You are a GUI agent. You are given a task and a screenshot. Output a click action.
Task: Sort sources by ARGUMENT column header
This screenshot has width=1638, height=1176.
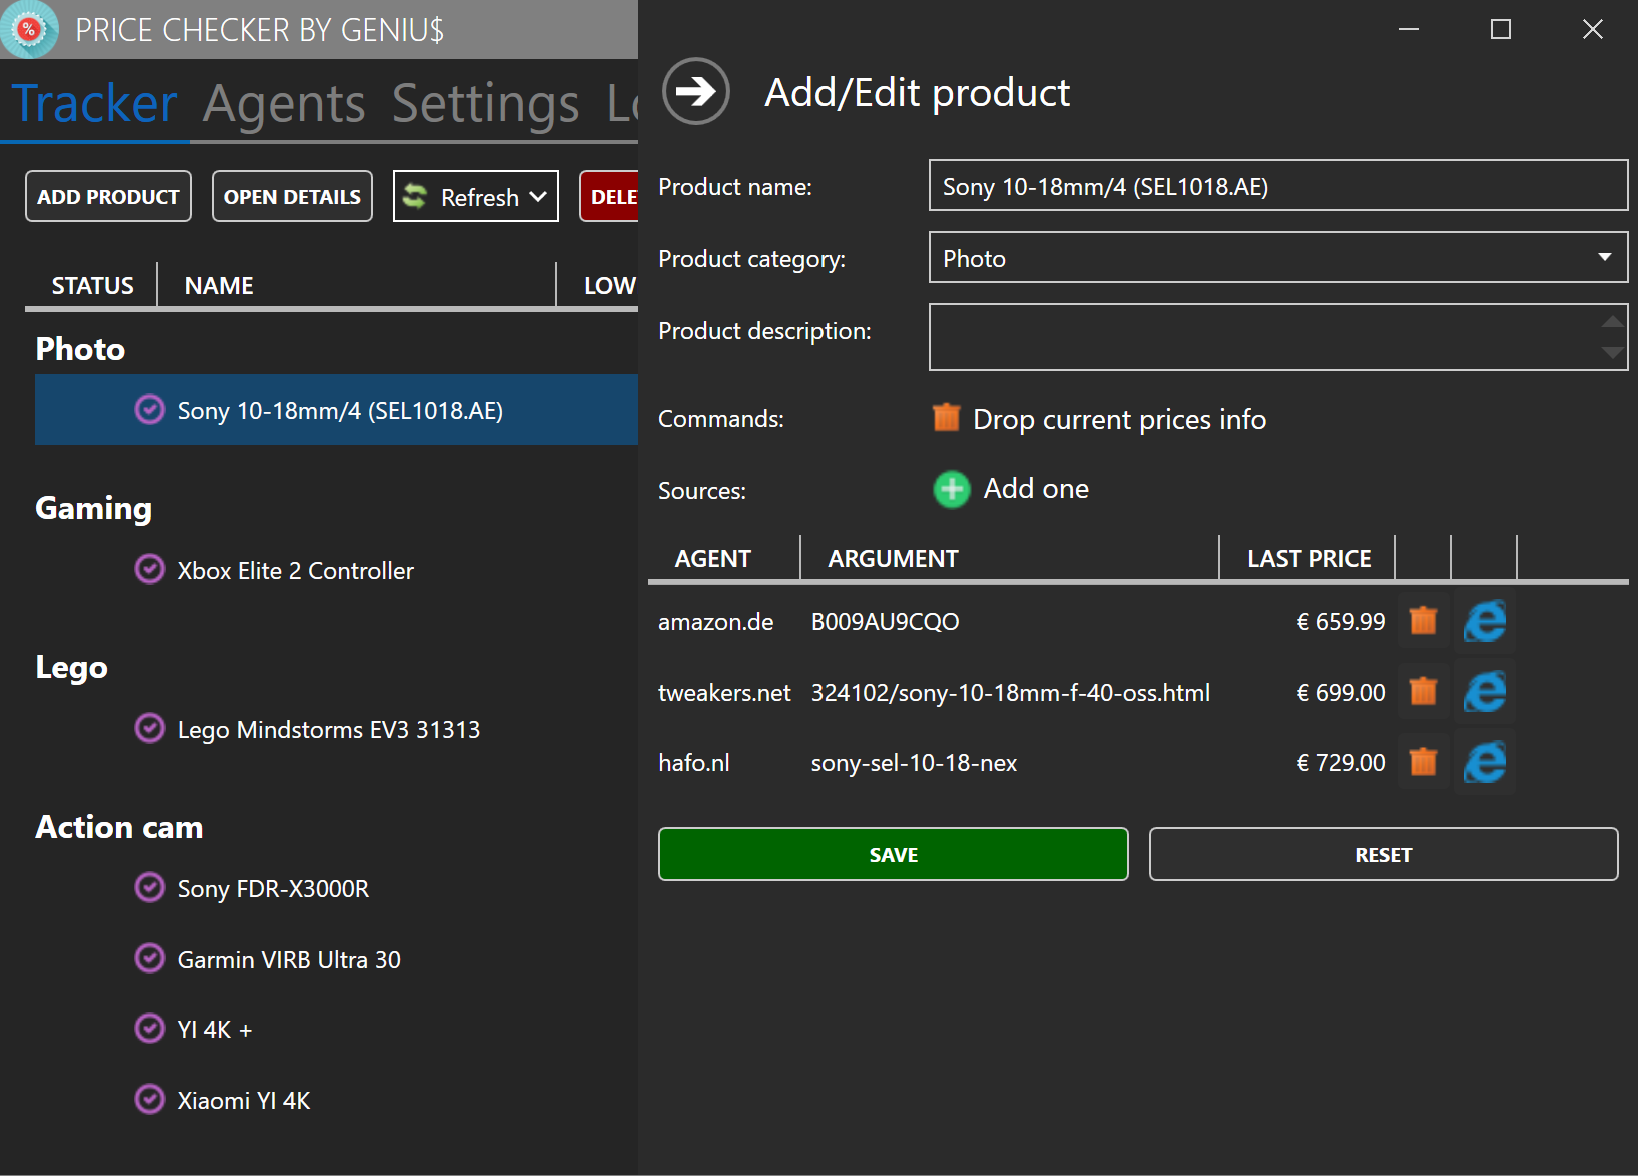(x=893, y=558)
